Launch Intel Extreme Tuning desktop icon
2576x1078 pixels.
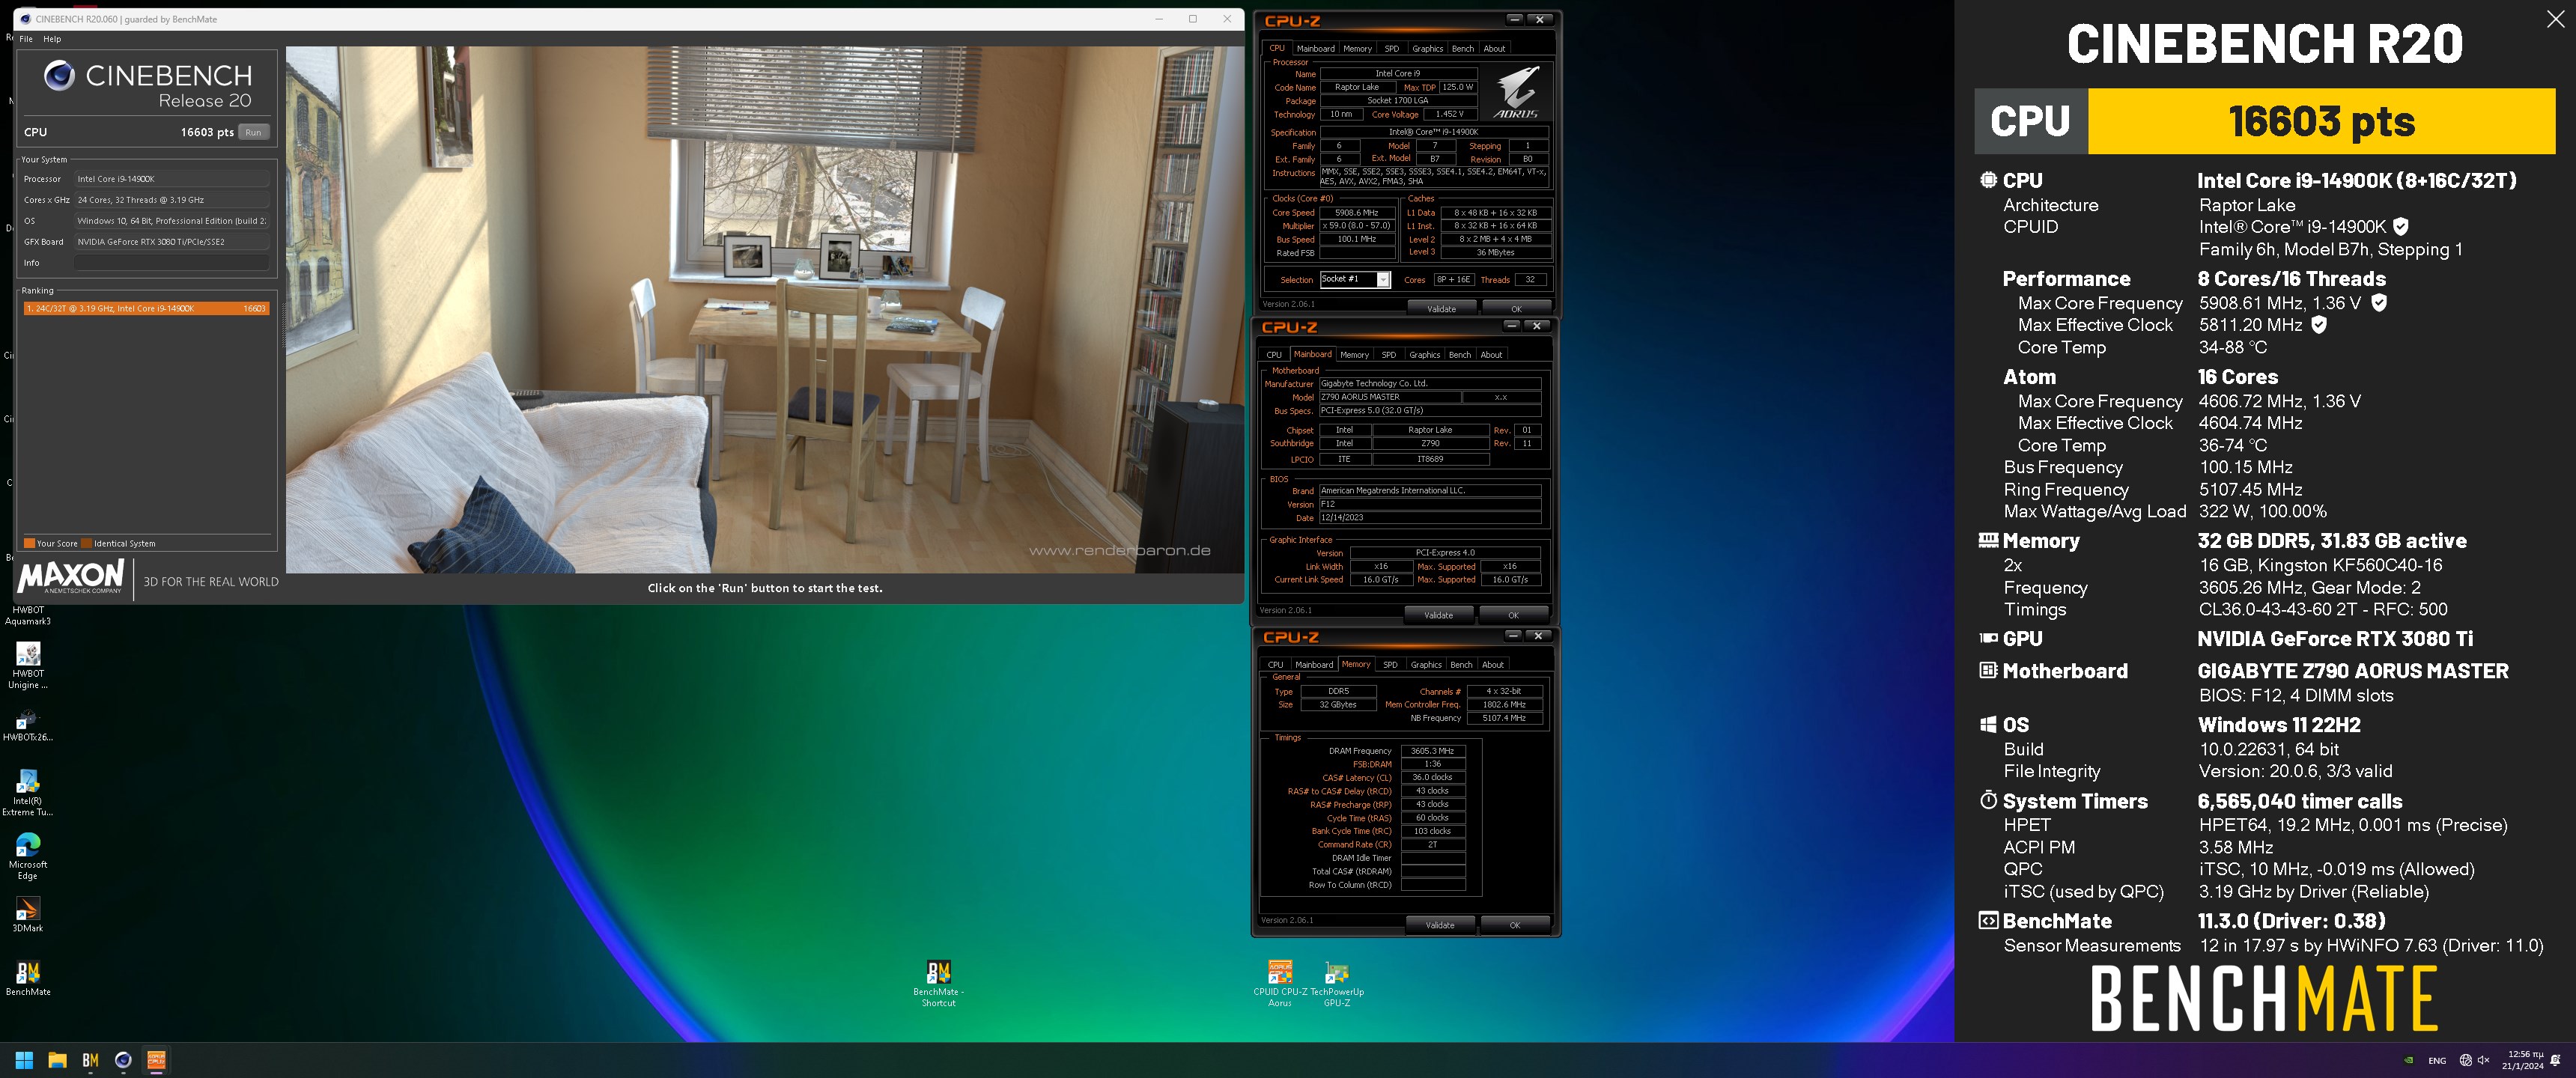coord(28,792)
